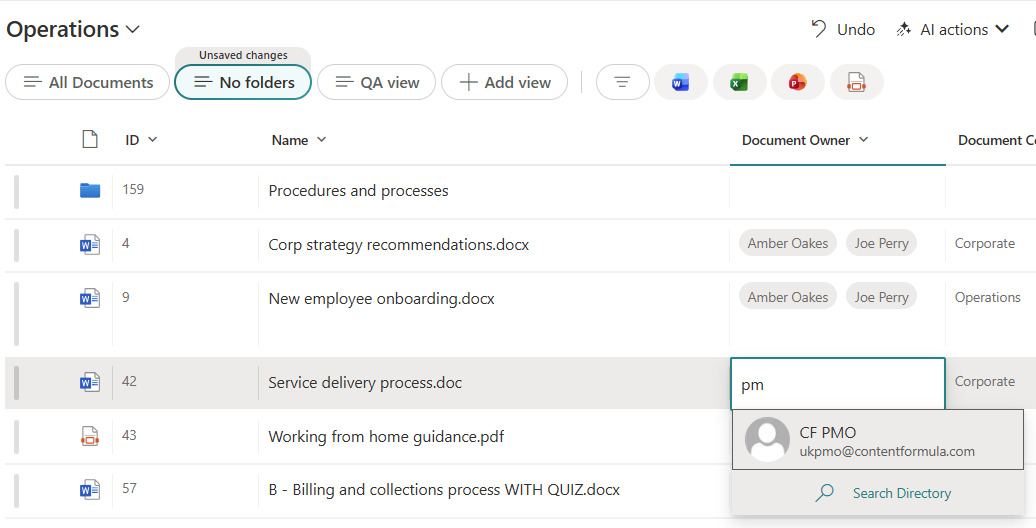This screenshot has height=528, width=1036.
Task: Open Corp strategy recommendations.docx
Action: pyautogui.click(x=398, y=245)
